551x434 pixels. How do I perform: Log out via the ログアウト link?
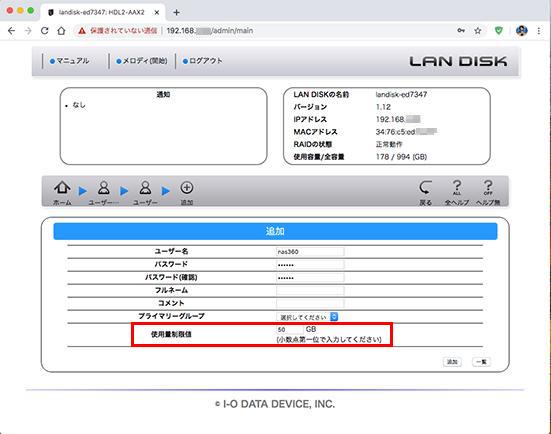tap(203, 61)
